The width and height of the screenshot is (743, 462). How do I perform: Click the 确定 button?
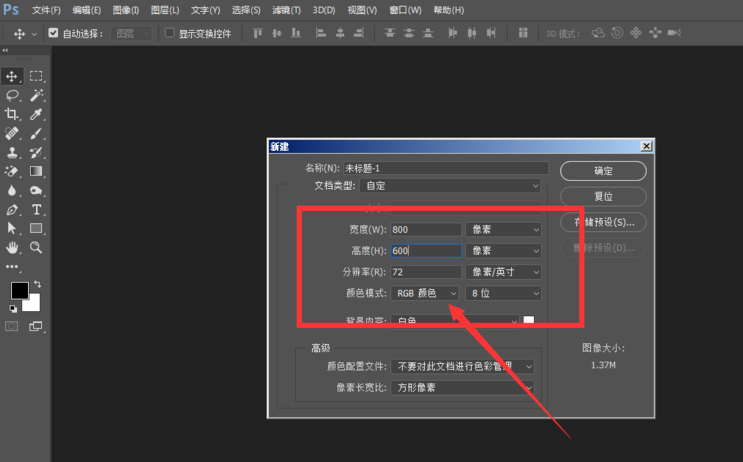point(603,171)
